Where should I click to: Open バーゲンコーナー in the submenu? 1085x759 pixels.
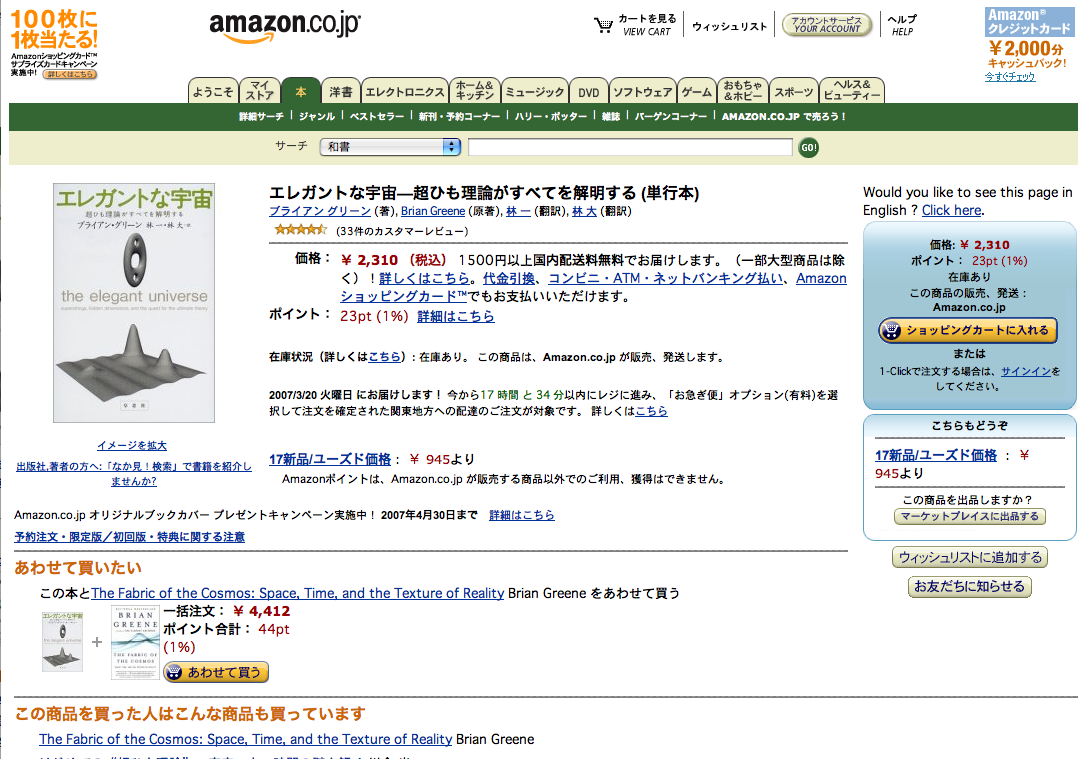tap(671, 117)
